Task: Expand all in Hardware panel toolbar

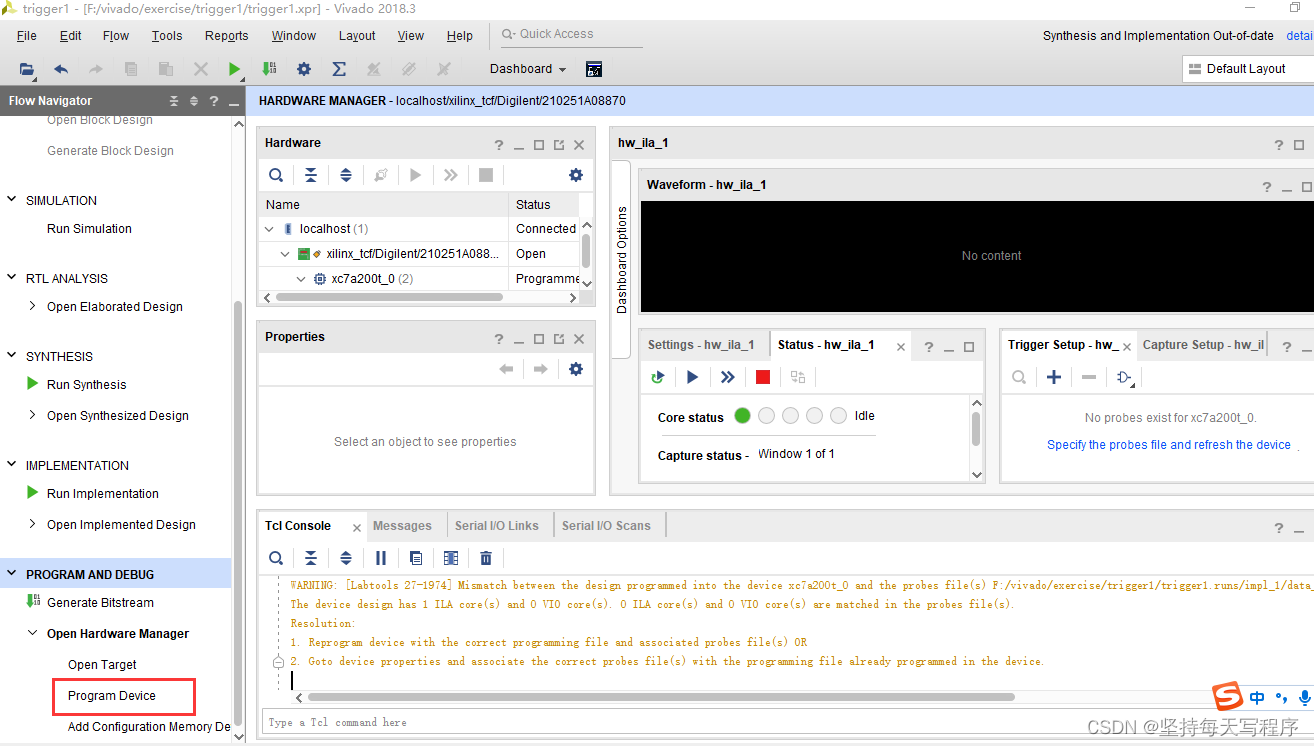Action: pyautogui.click(x=346, y=175)
